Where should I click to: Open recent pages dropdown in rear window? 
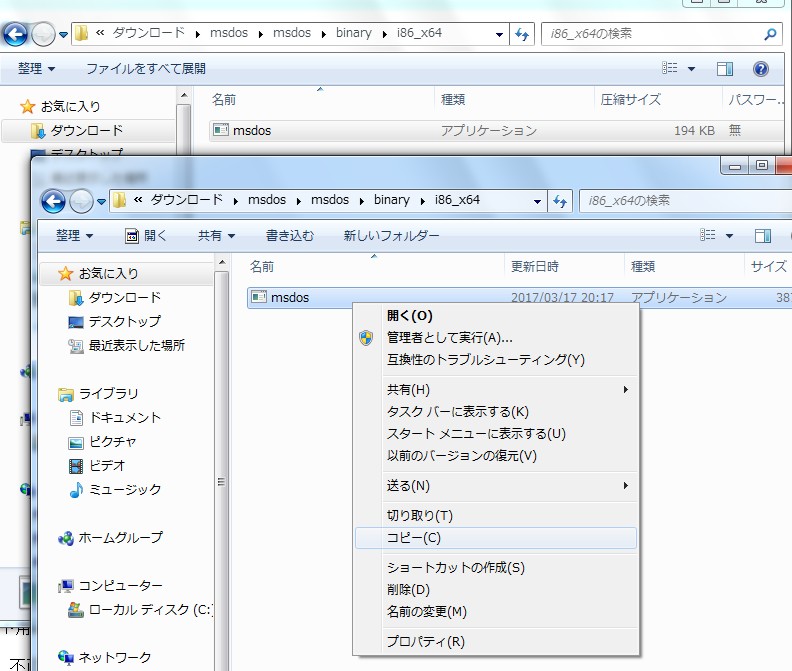click(x=63, y=34)
